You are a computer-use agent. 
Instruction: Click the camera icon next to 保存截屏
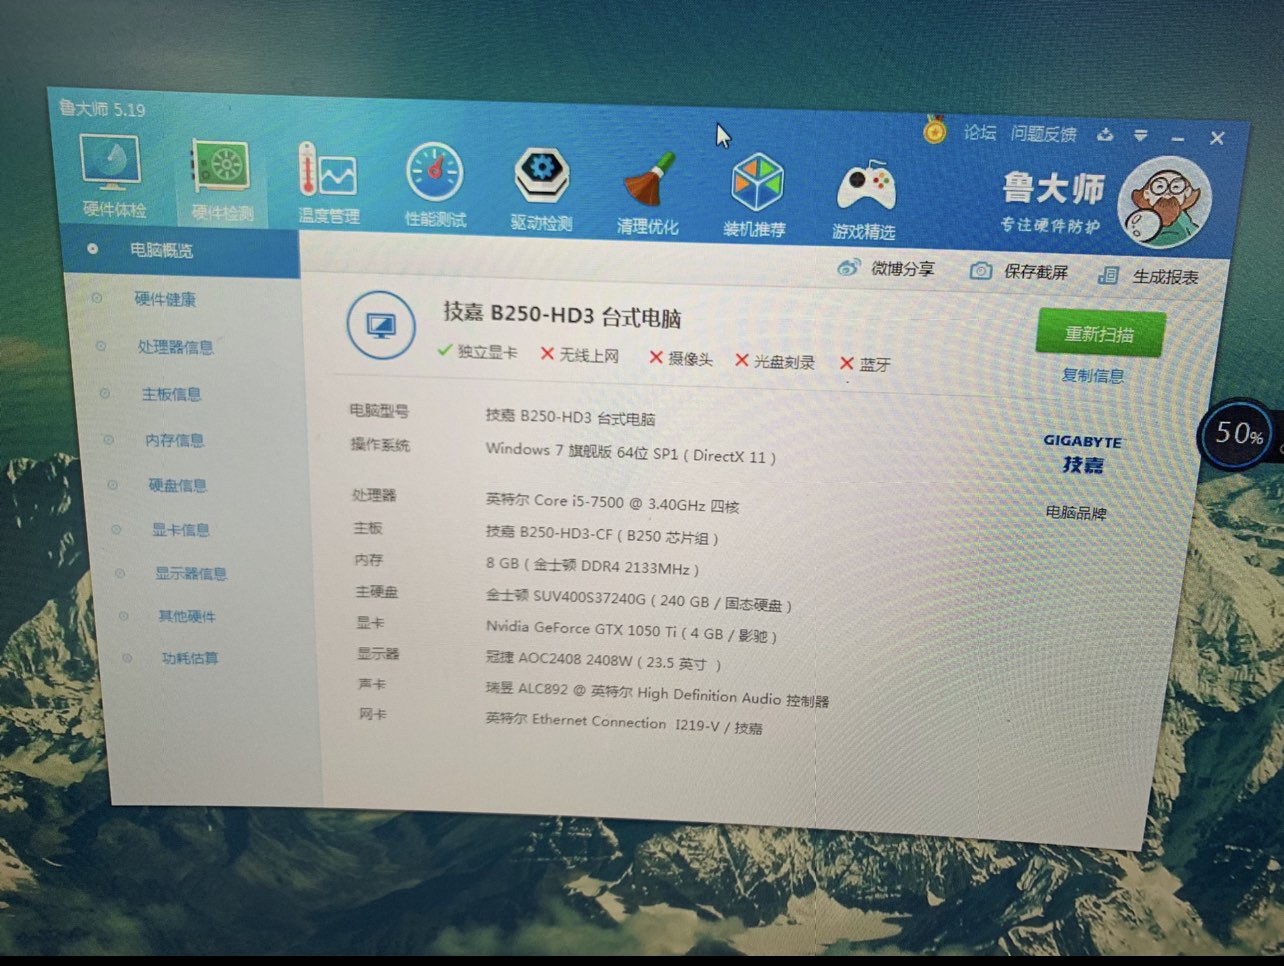click(981, 271)
